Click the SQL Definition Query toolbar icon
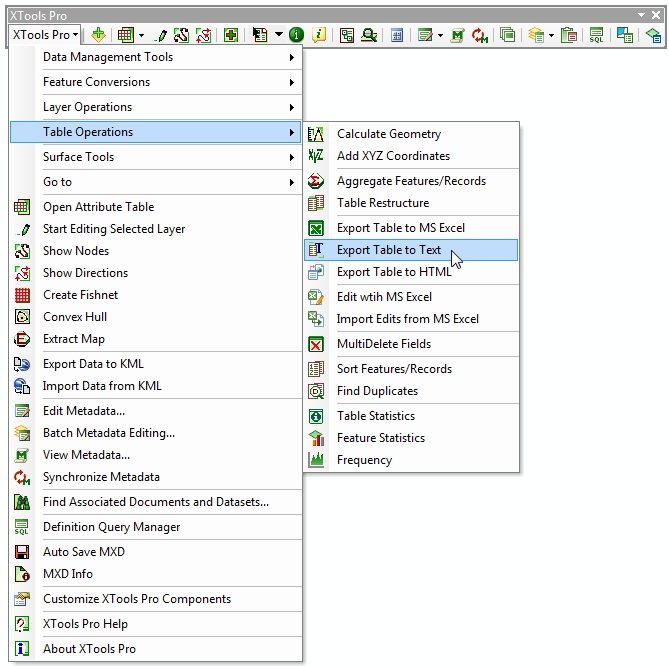 point(596,35)
